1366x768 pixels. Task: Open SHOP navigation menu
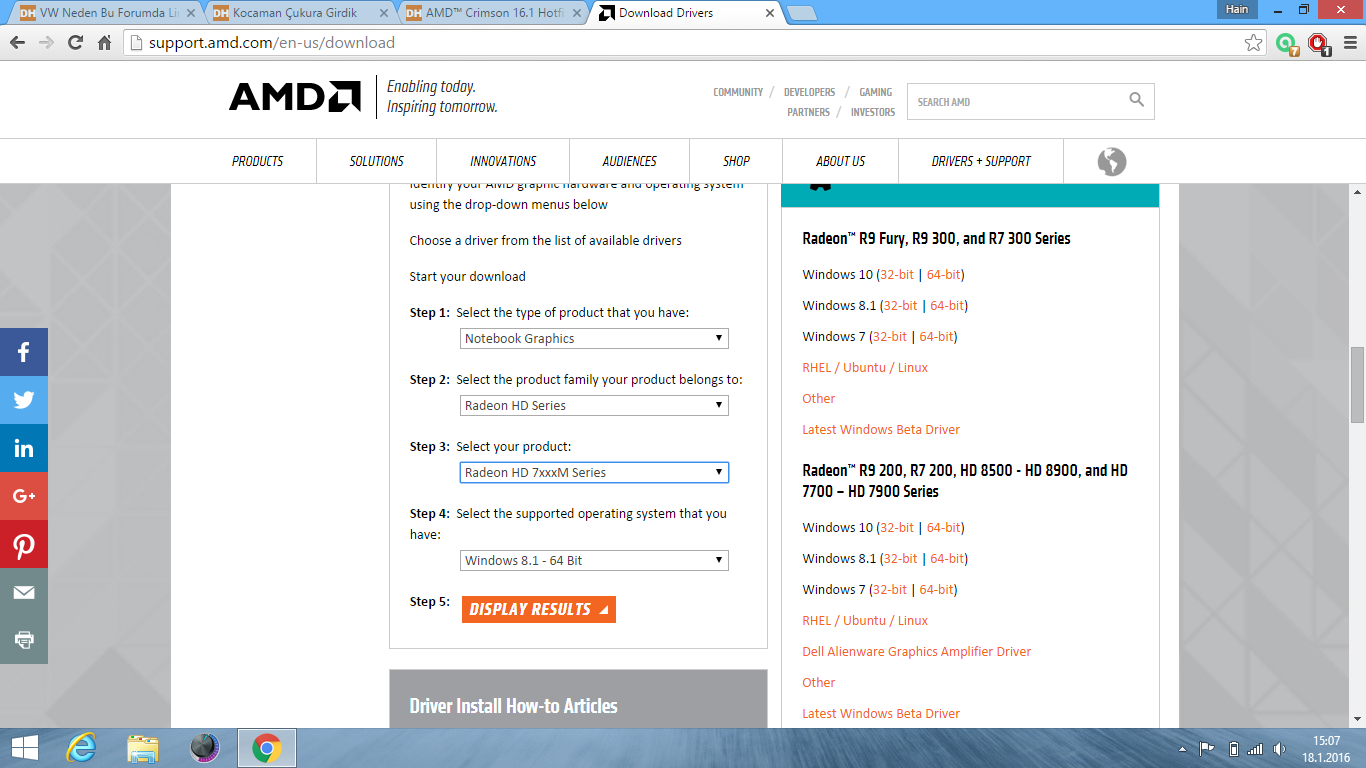click(736, 161)
